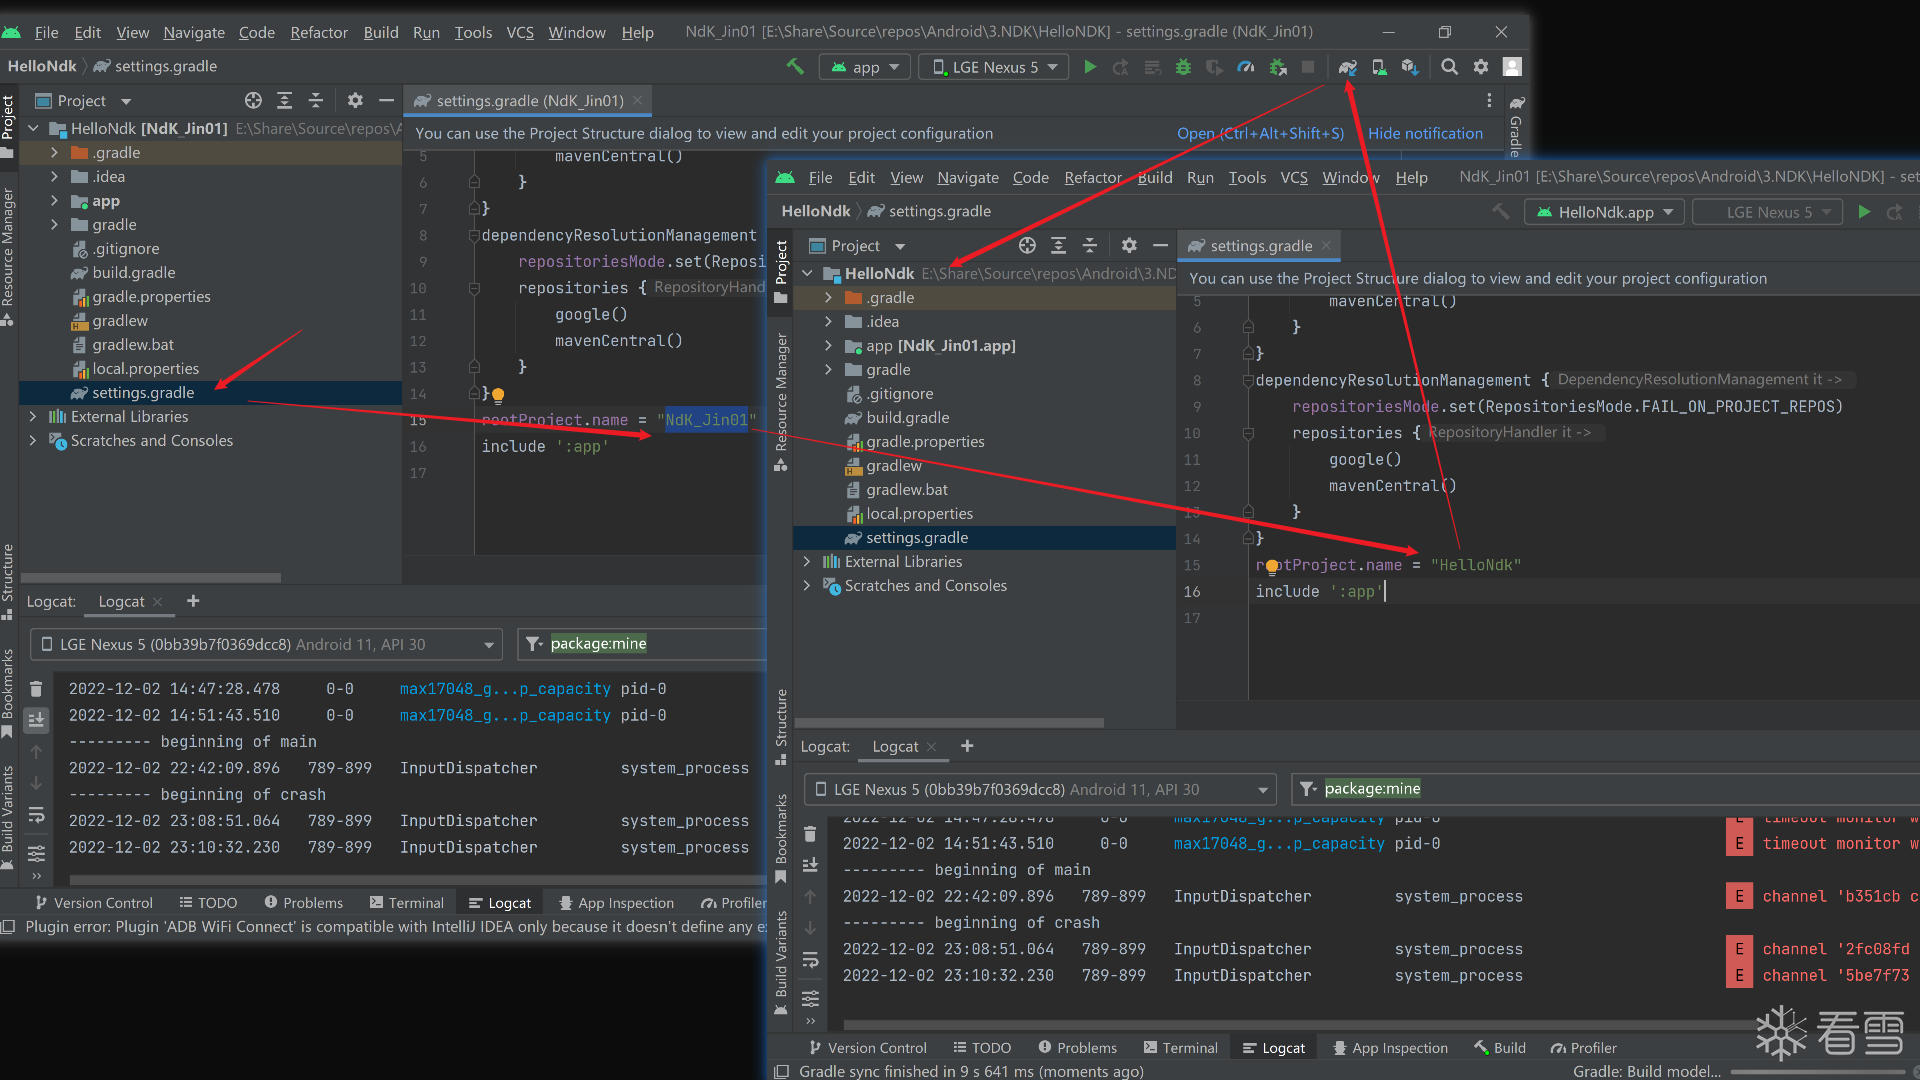This screenshot has height=1080, width=1920.
Task: Click the green Run app button
Action: click(x=1090, y=67)
